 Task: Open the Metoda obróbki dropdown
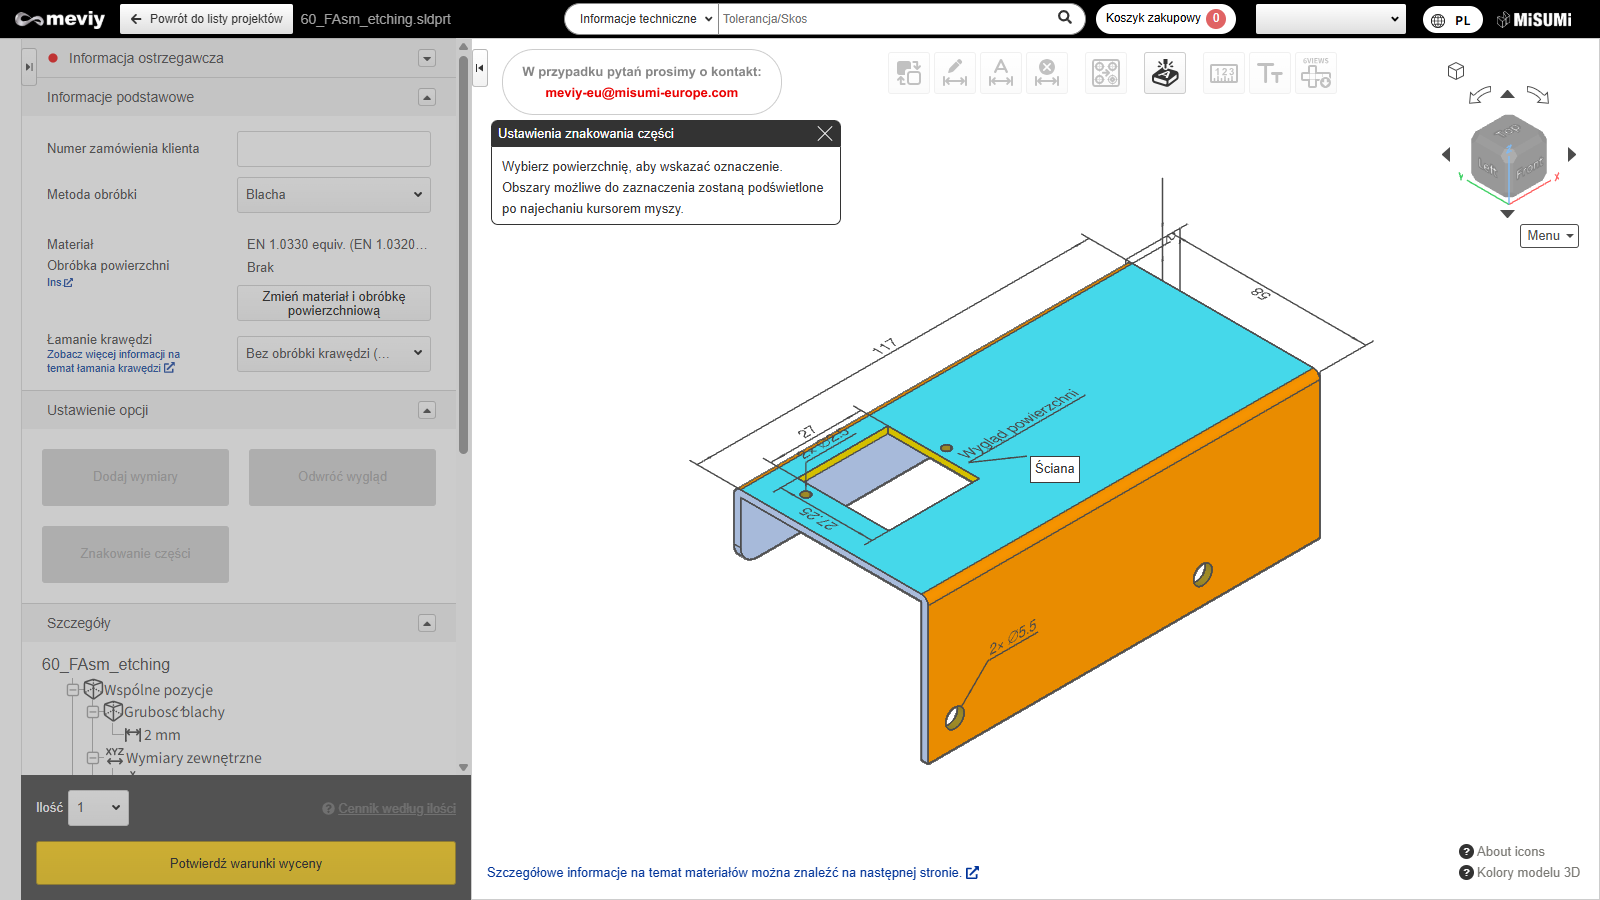point(334,195)
